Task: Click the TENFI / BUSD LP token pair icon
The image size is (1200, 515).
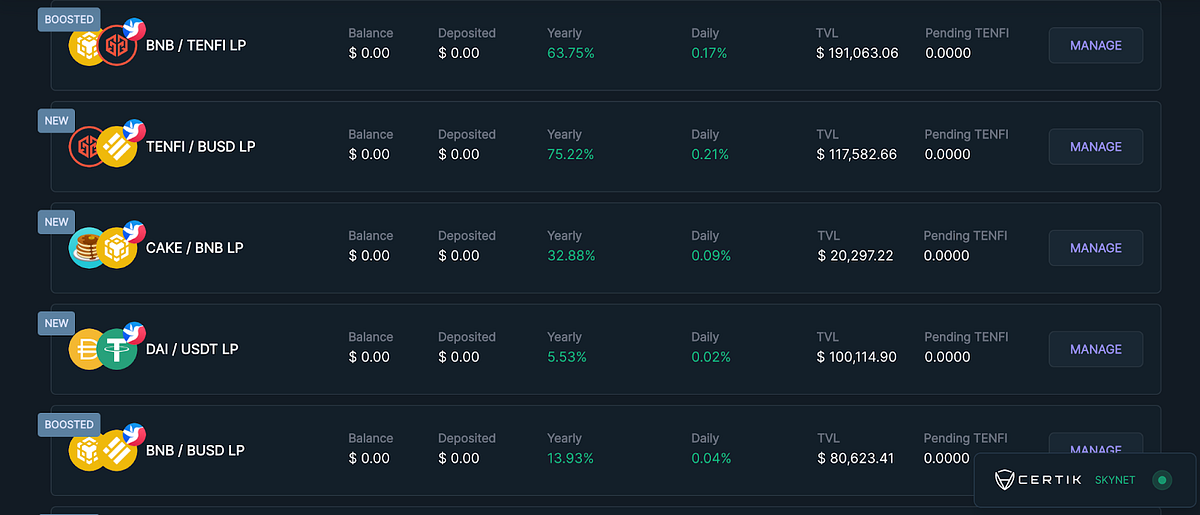Action: (102, 147)
